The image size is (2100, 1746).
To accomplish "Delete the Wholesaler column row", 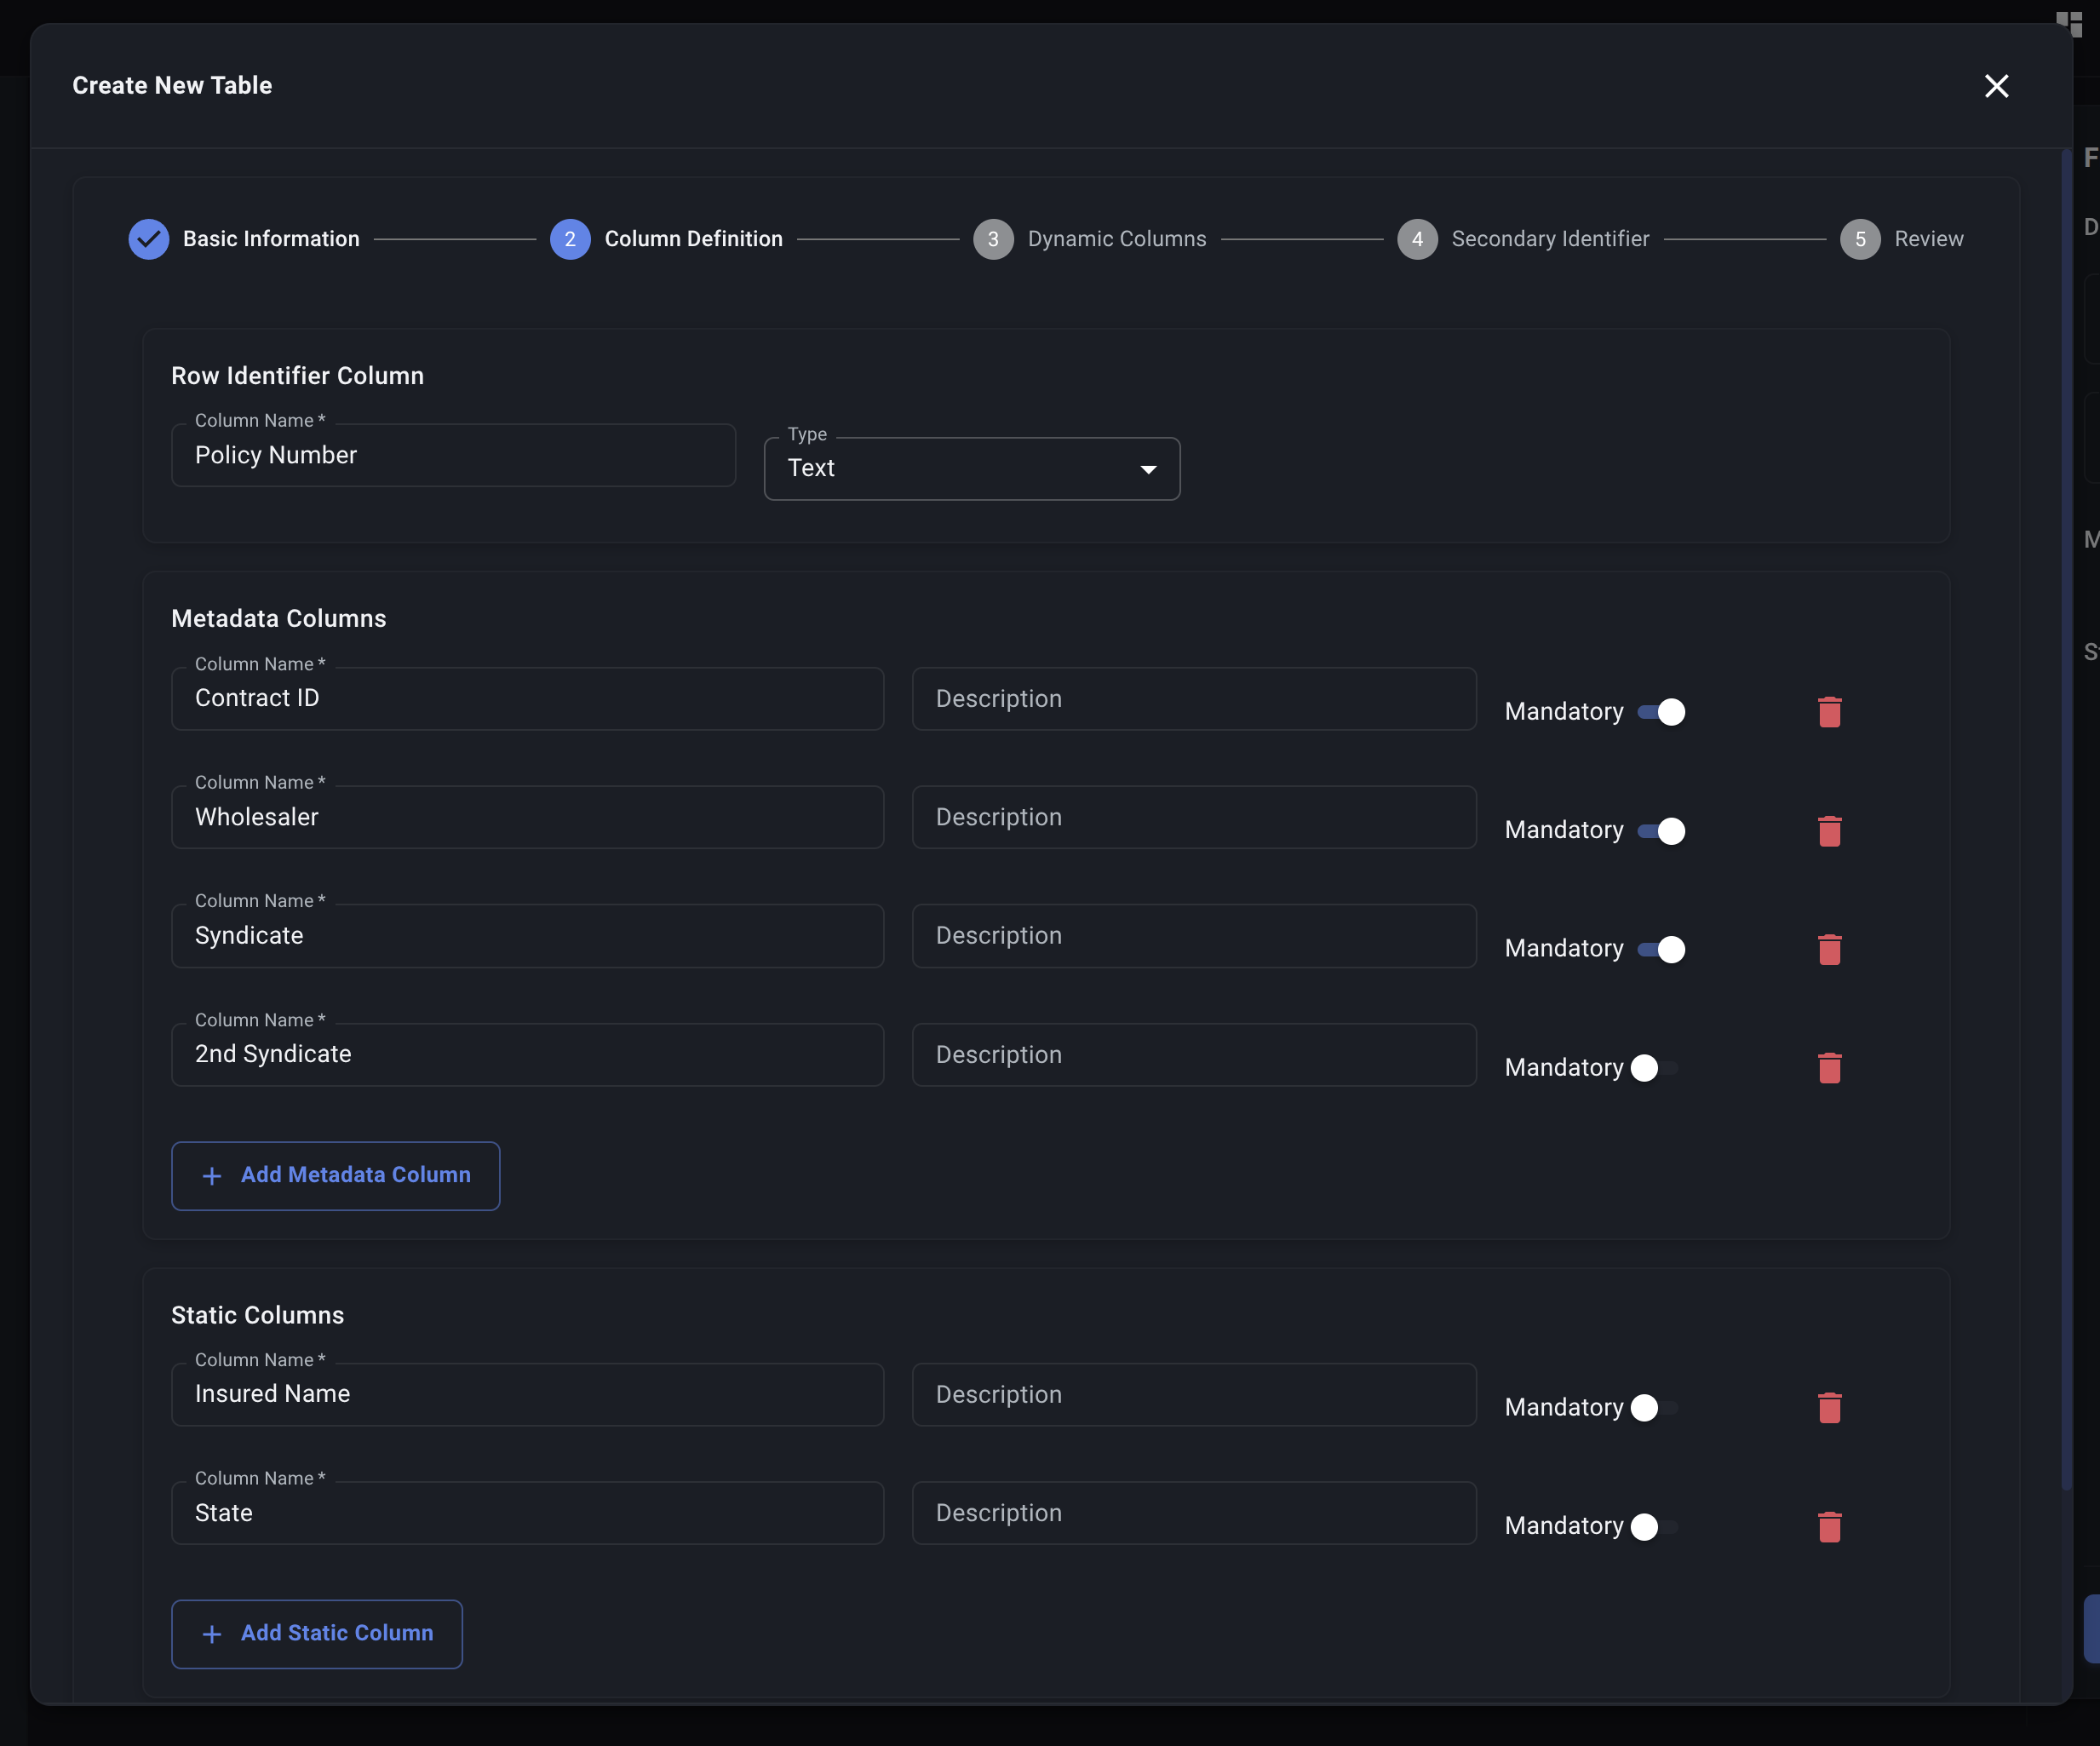I will click(1829, 831).
